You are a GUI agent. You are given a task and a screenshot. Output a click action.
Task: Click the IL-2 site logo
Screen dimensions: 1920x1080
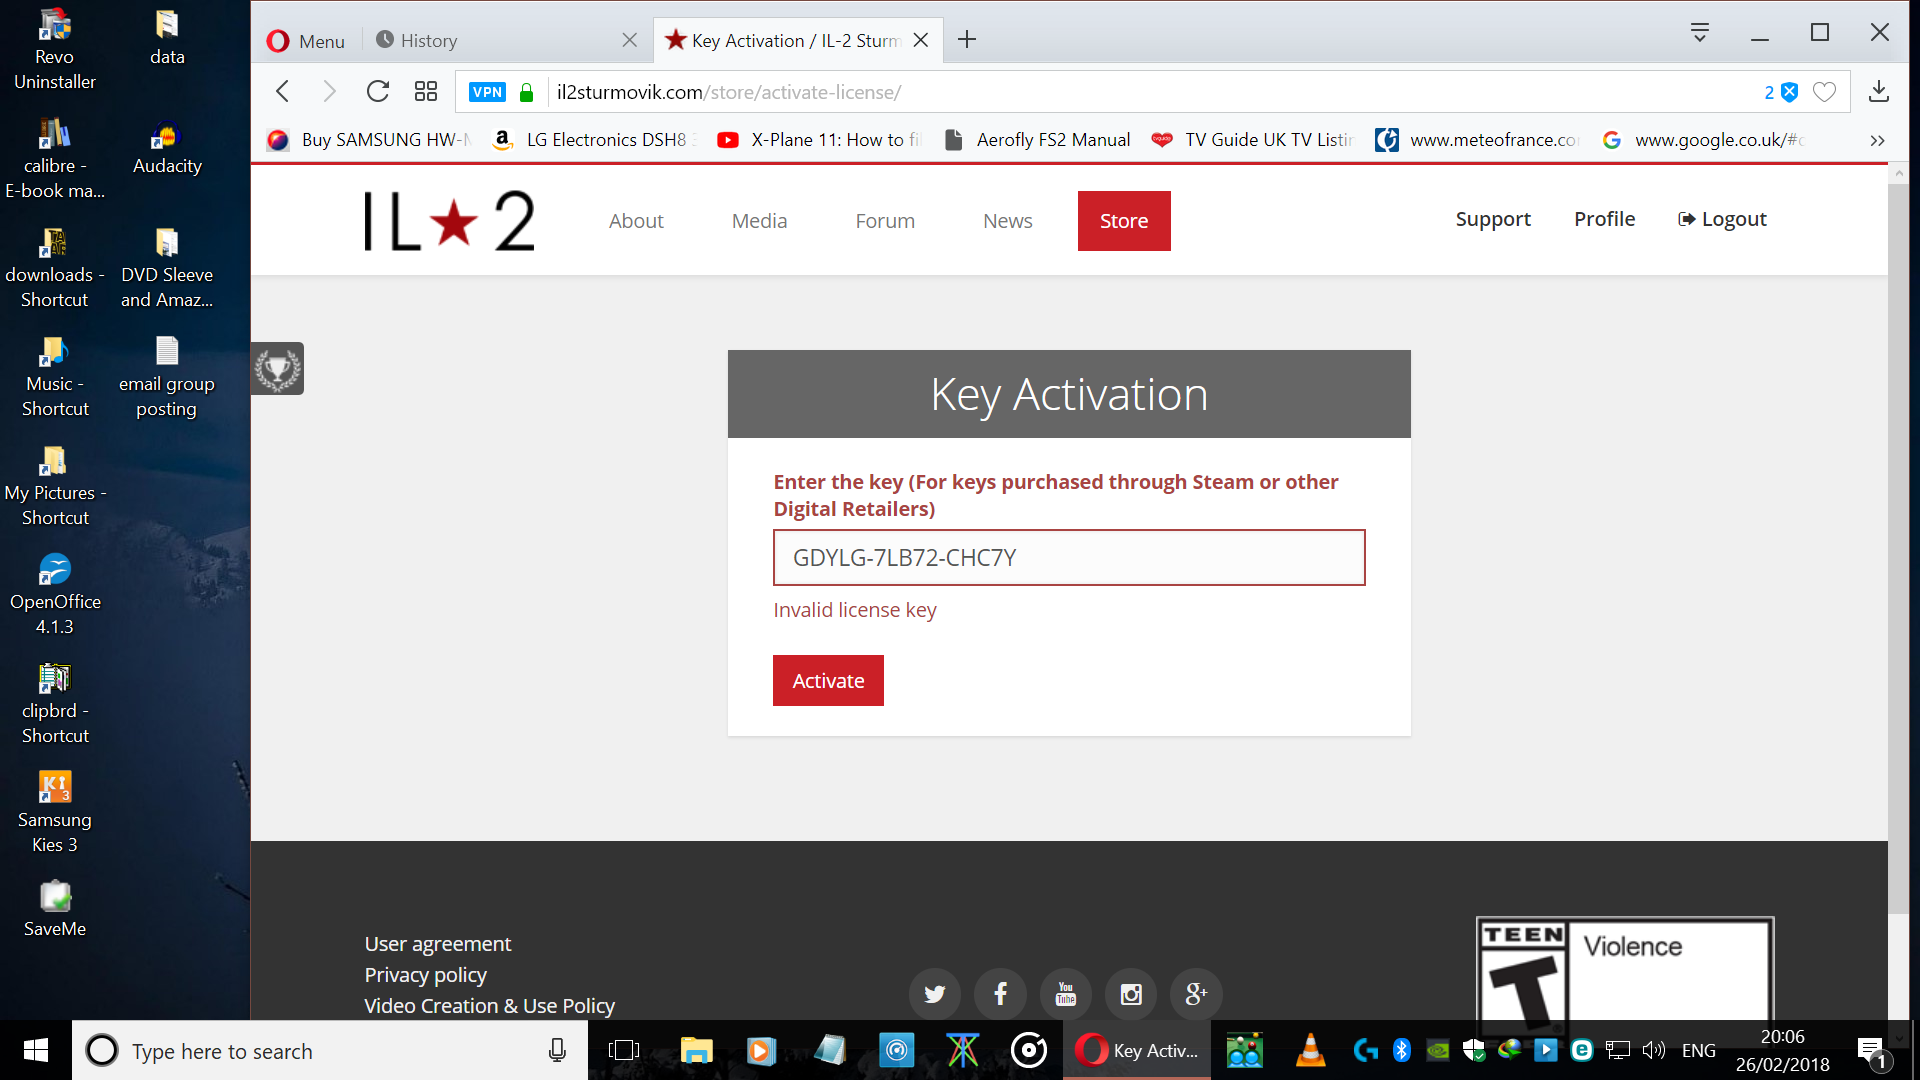[x=449, y=220]
